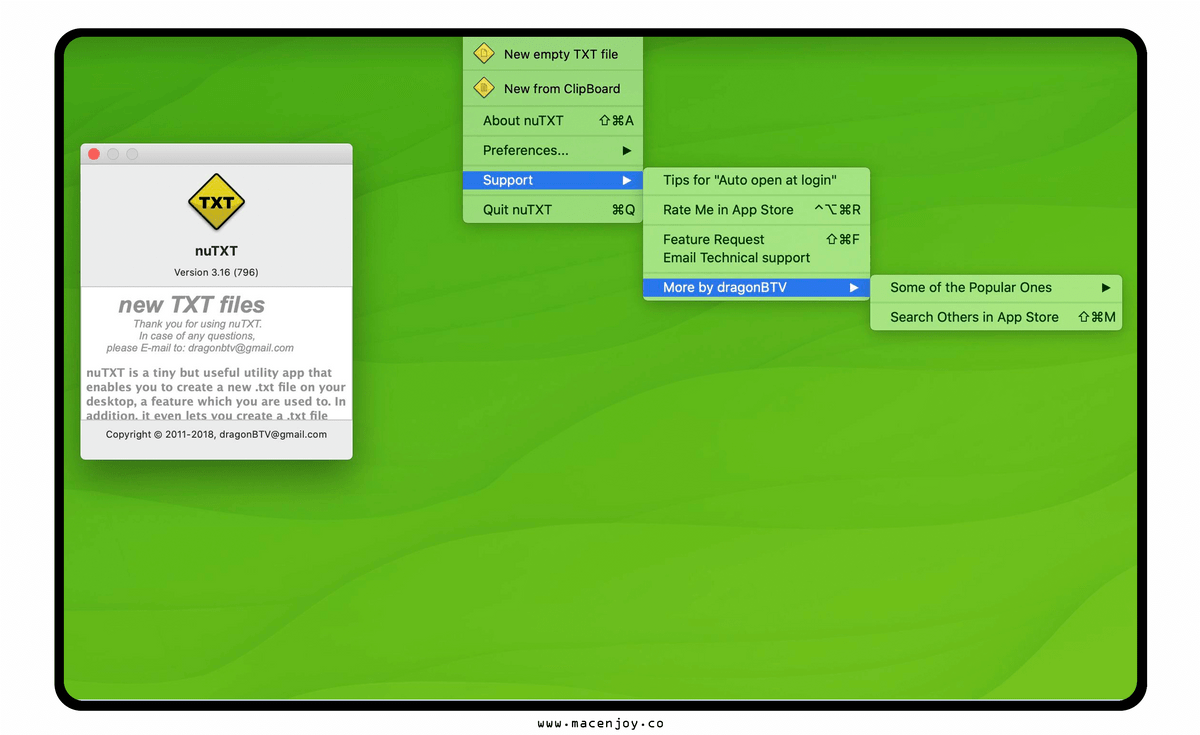Click the yellow icon beside New from ClipBoard
The width and height of the screenshot is (1200, 735).
pos(484,88)
